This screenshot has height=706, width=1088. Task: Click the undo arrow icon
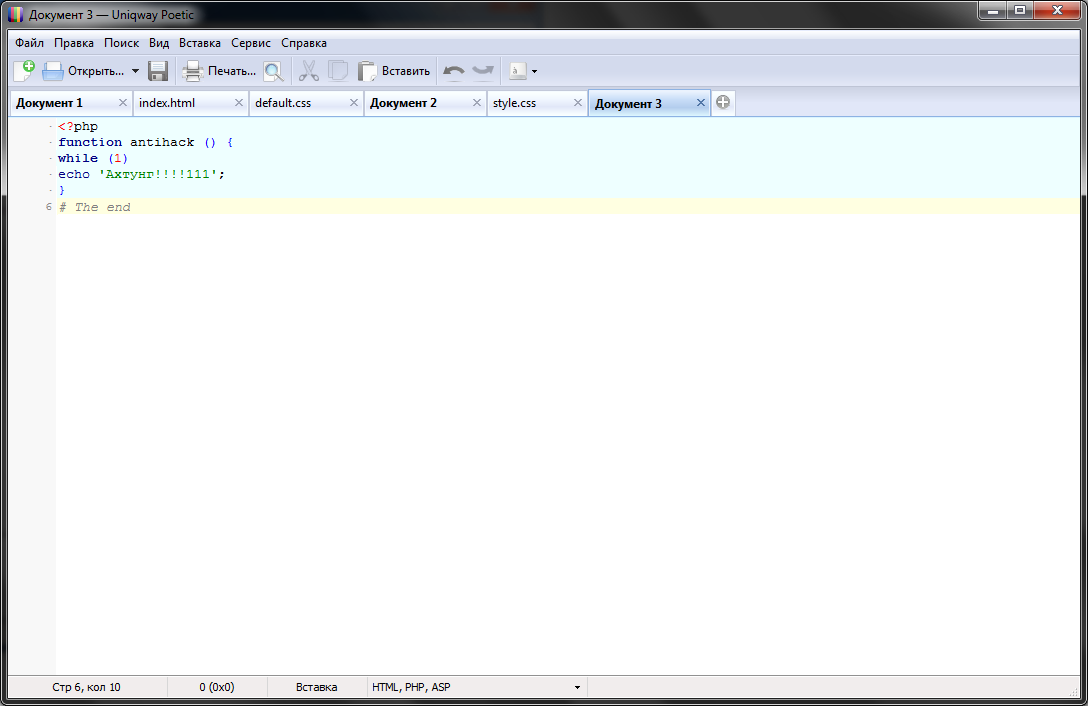click(x=454, y=71)
